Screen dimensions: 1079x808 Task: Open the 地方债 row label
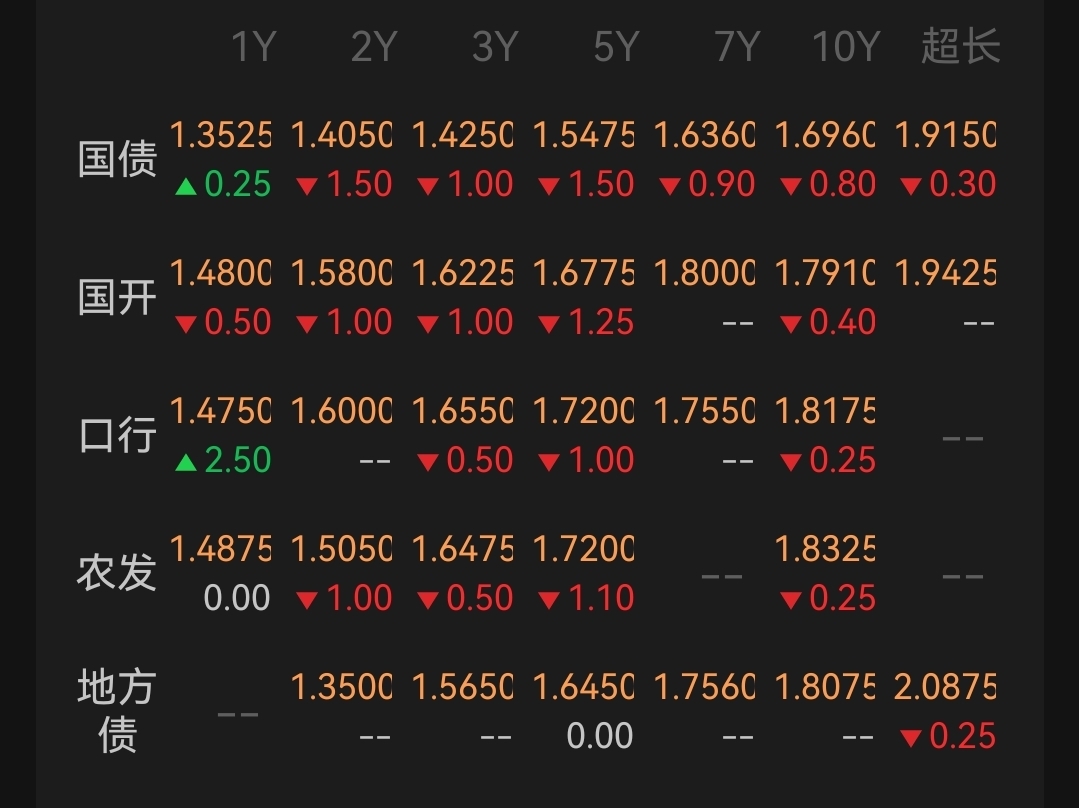118,711
